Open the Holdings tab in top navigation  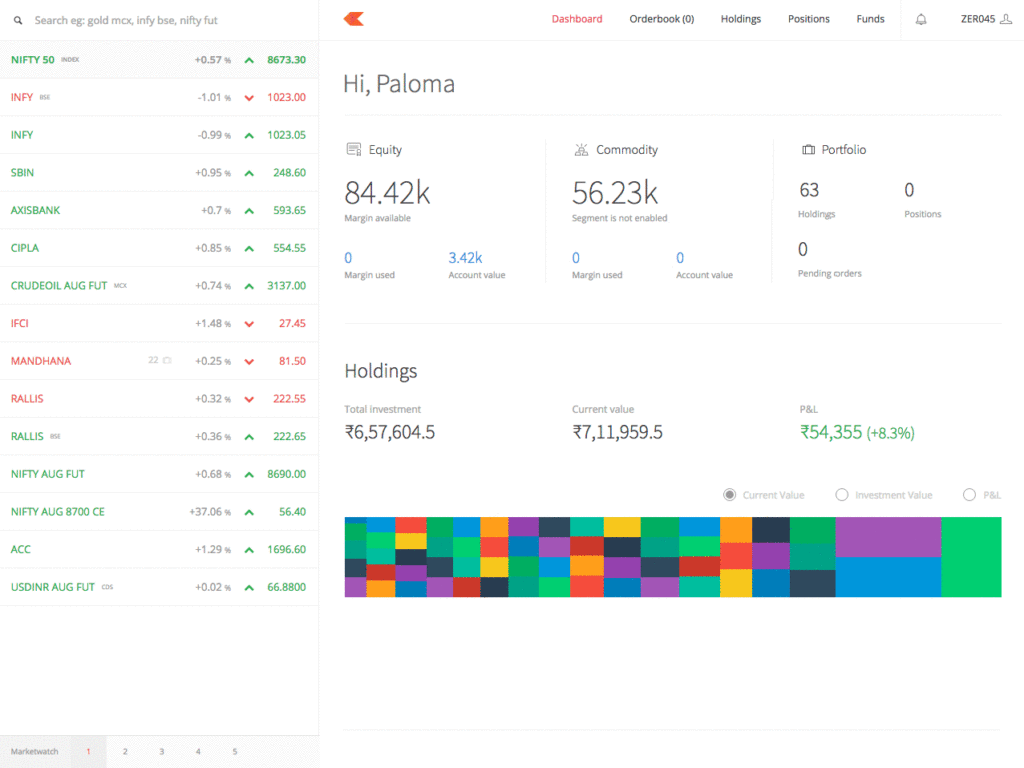click(x=740, y=19)
